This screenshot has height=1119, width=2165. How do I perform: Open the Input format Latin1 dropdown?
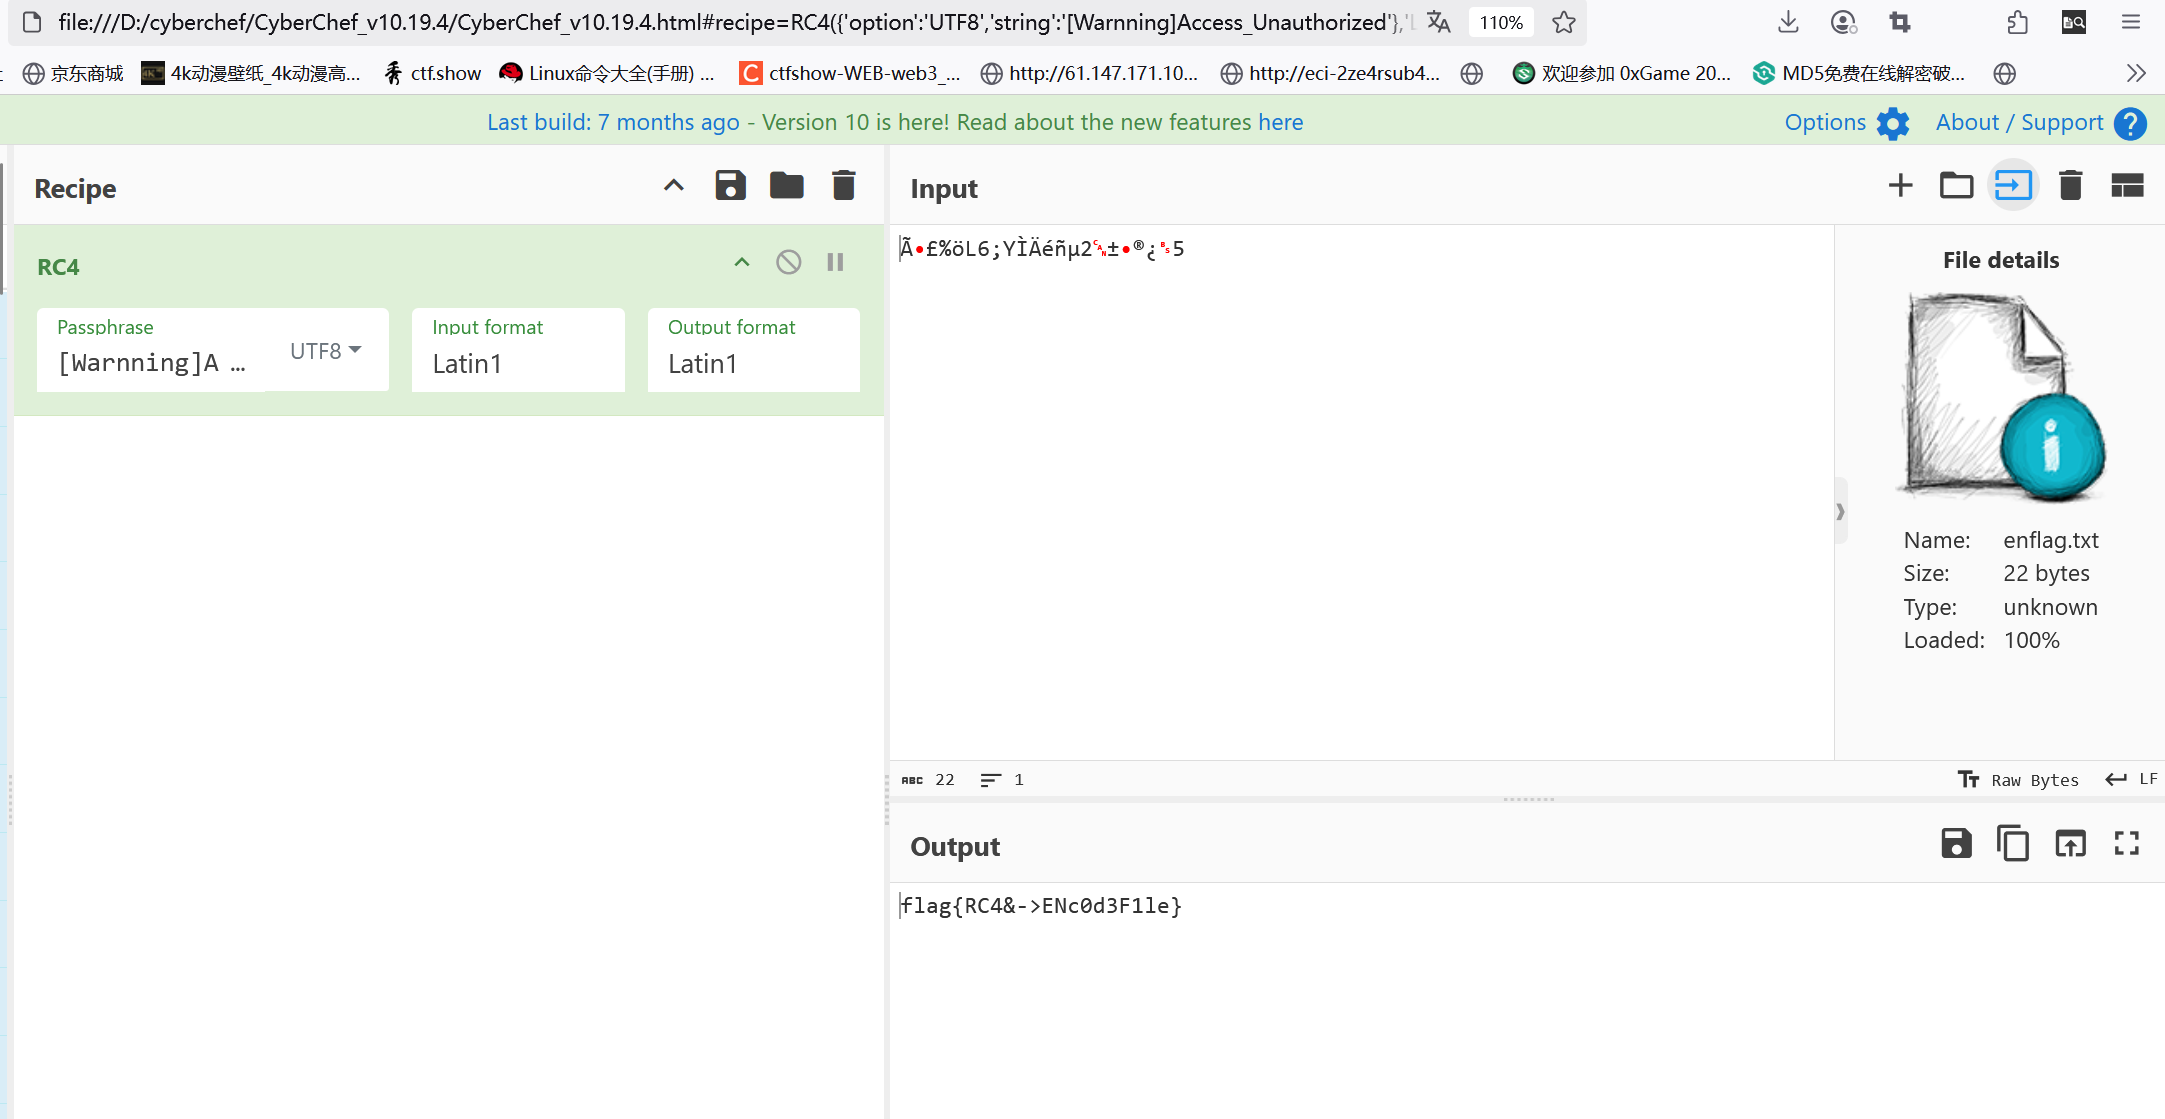[517, 363]
